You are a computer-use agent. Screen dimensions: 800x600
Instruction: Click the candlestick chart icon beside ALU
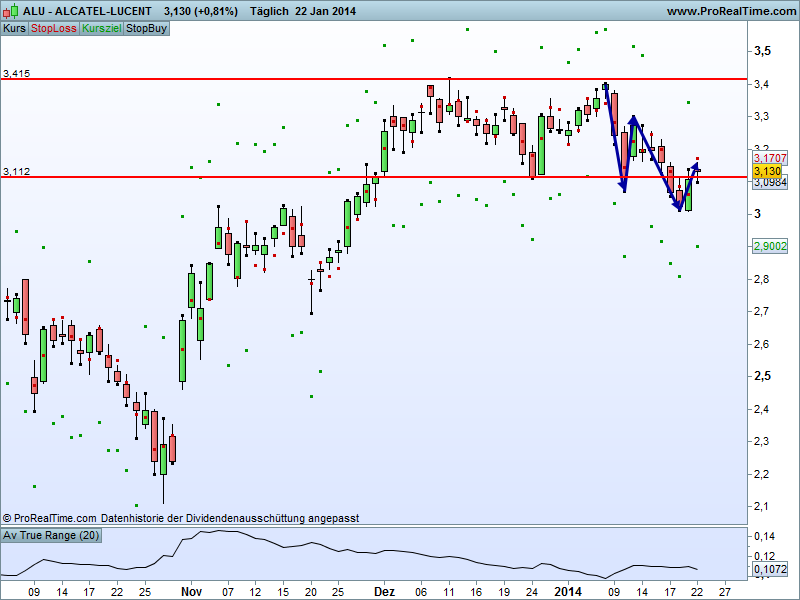[10, 11]
